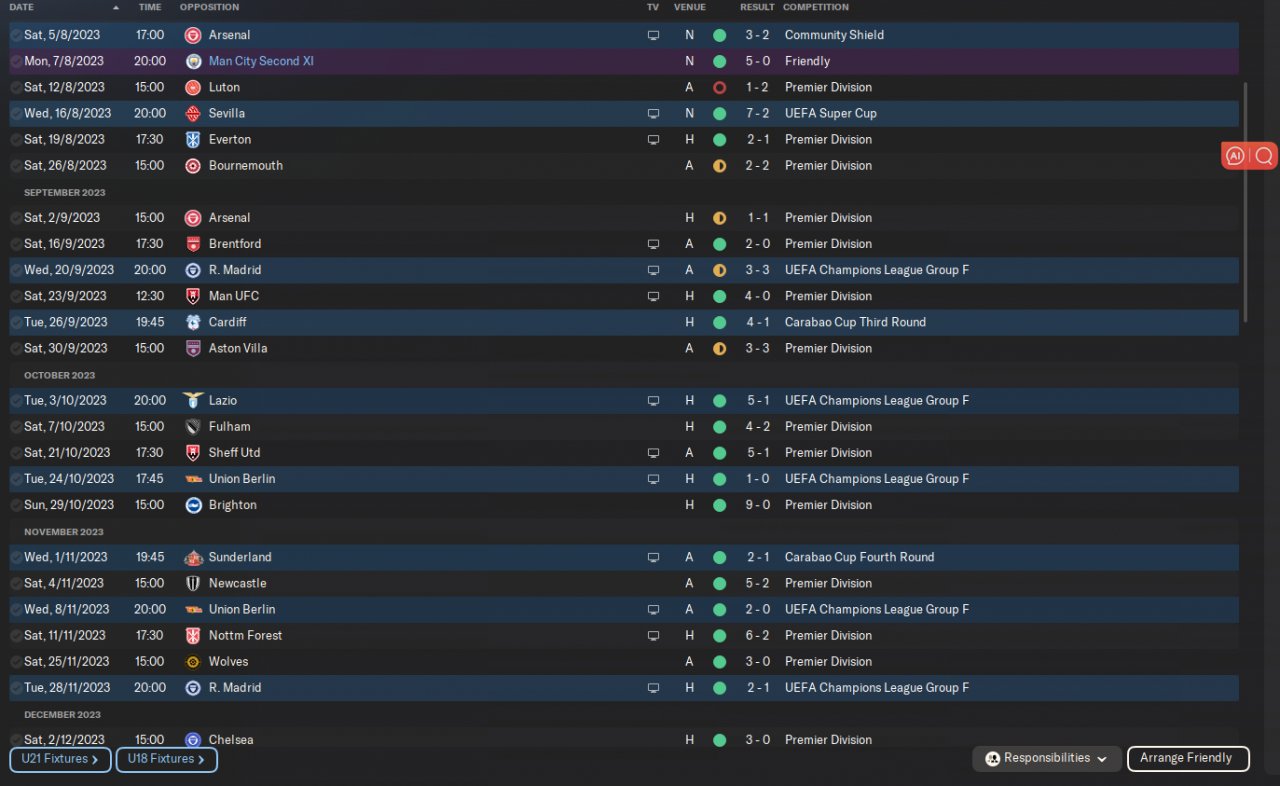Toggle the circle beside Tue, 3/10/2023 fixture
The height and width of the screenshot is (786, 1280).
(x=16, y=400)
